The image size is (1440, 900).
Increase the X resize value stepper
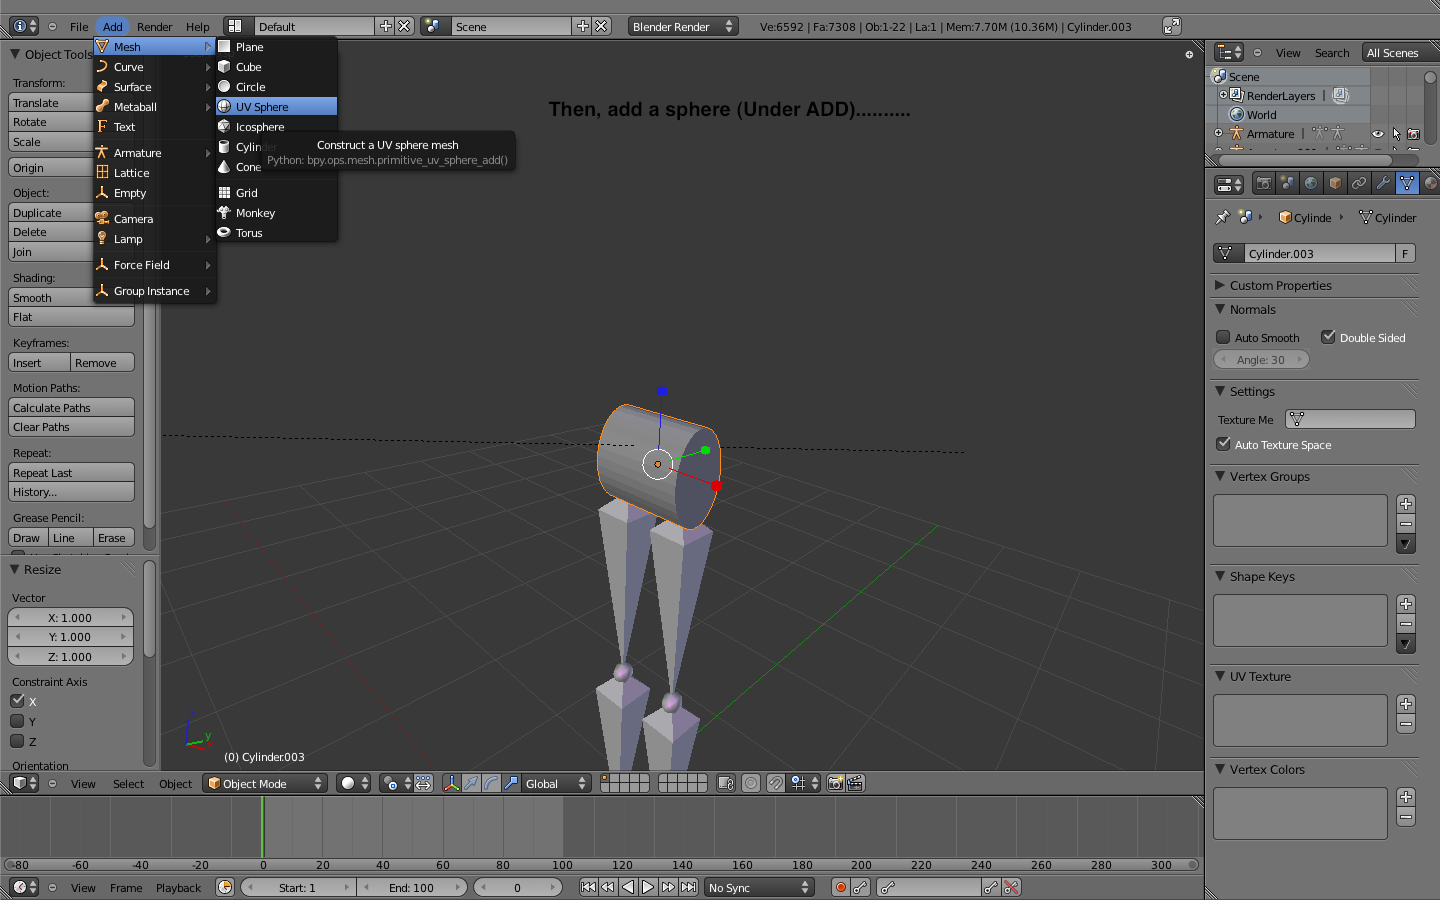pyautogui.click(x=122, y=617)
